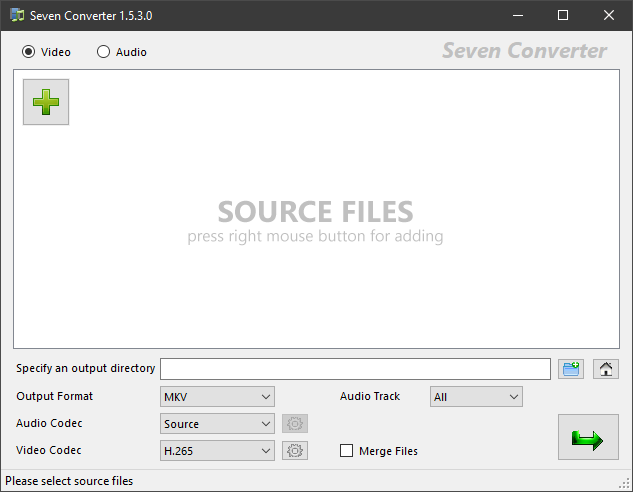This screenshot has width=633, height=492.
Task: Minimize the Seven Converter window
Action: [x=518, y=15]
